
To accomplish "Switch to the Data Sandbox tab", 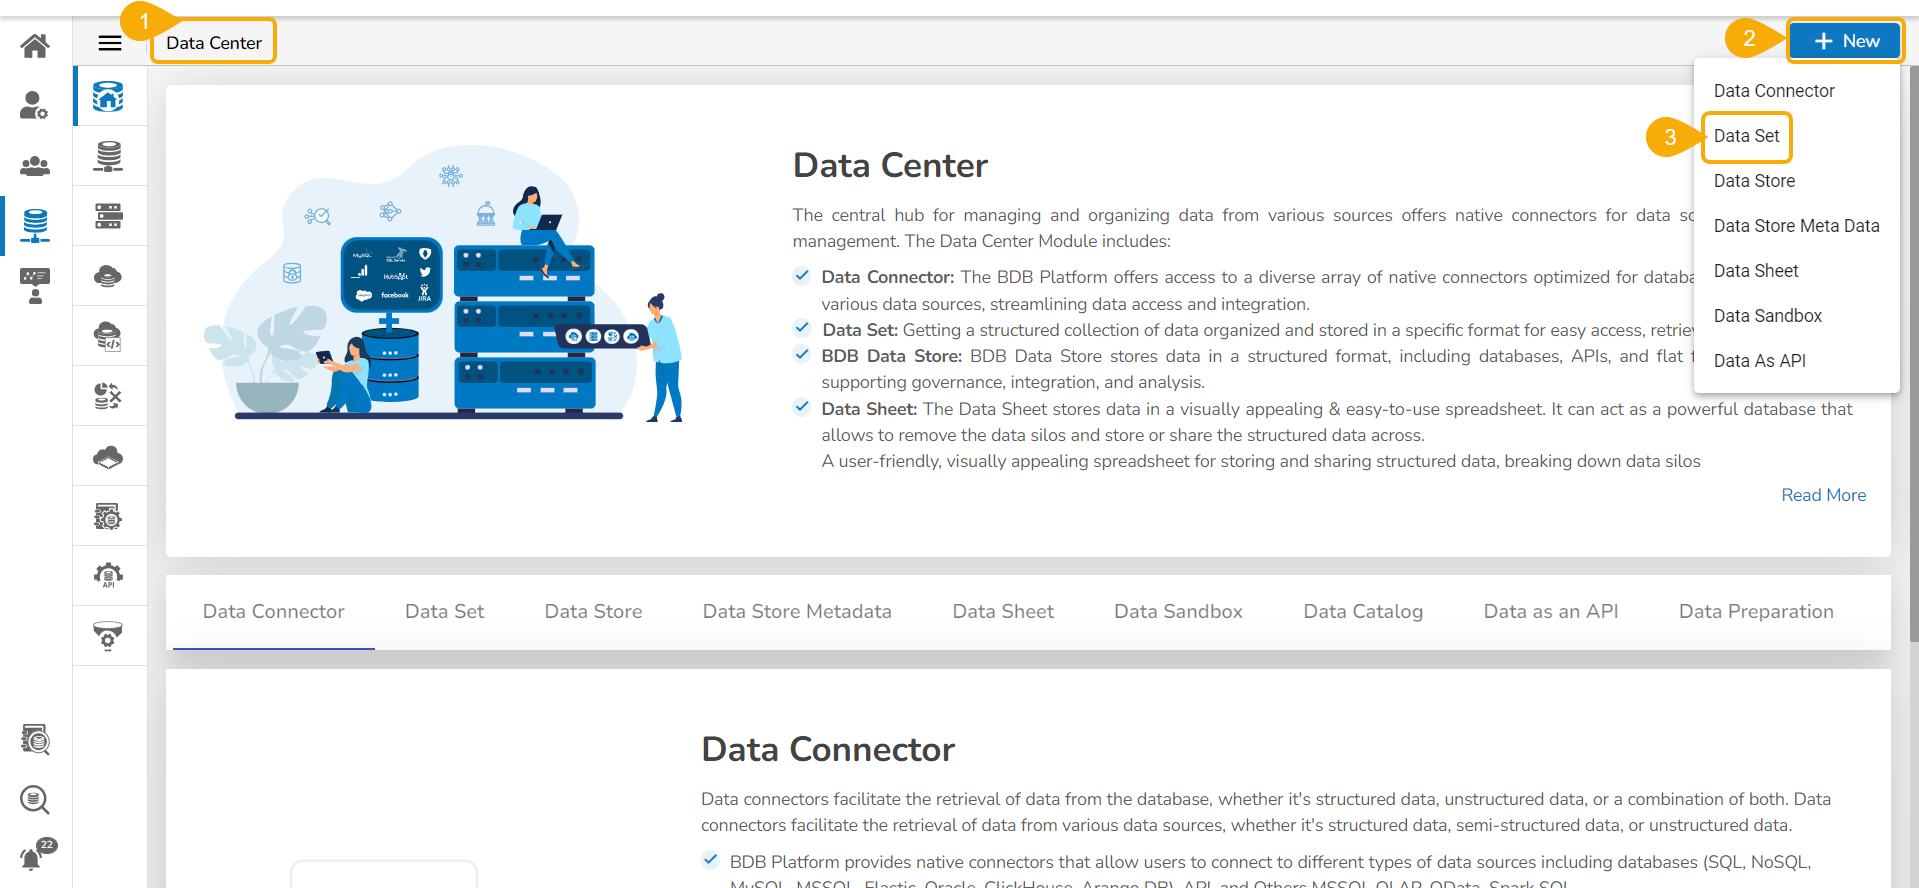I will click(x=1178, y=612).
